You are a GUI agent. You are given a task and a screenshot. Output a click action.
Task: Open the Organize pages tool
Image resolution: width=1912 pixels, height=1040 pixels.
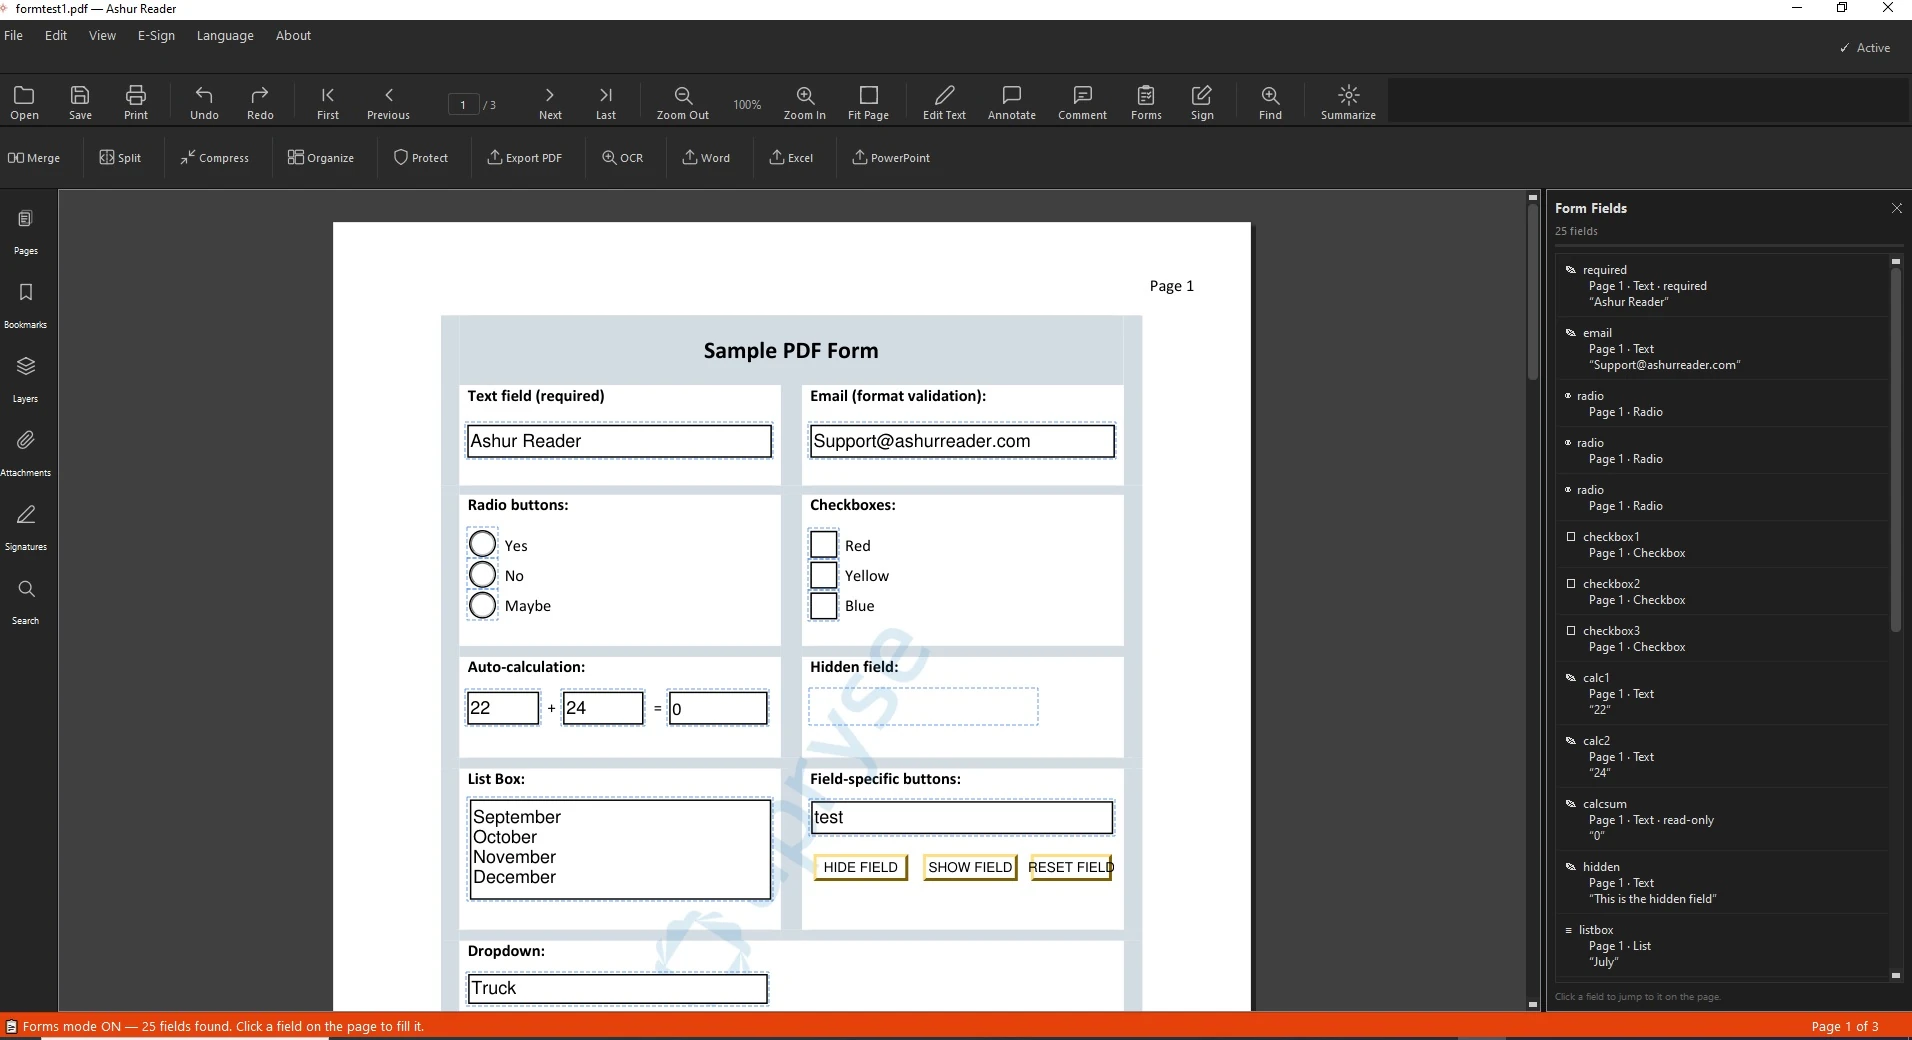coord(321,158)
